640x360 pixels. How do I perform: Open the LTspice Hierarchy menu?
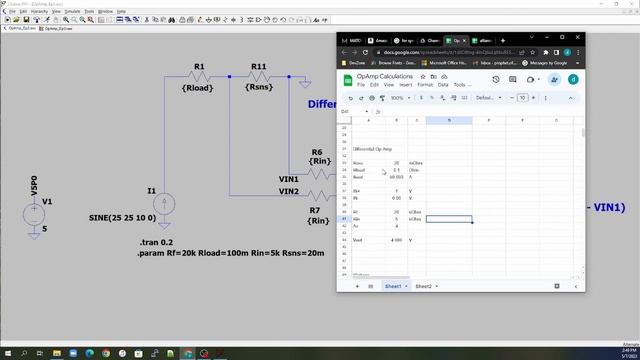(40, 11)
